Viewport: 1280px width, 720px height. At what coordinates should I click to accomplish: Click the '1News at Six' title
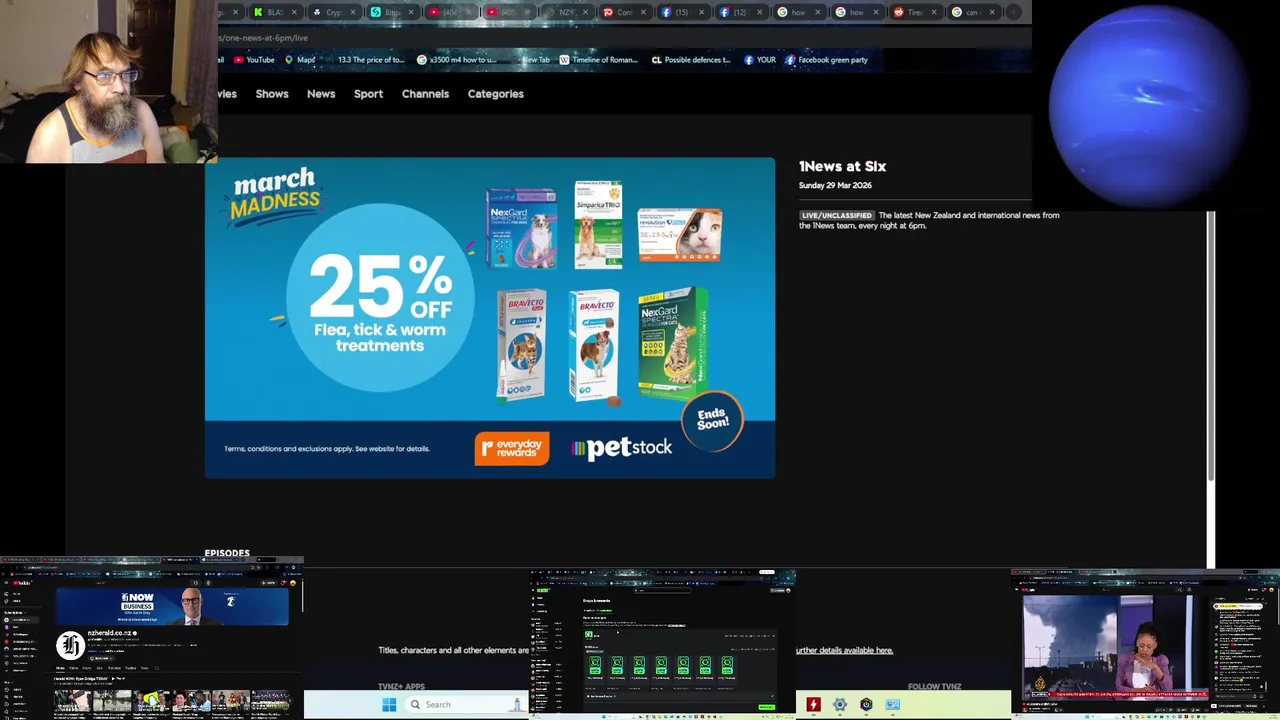pyautogui.click(x=842, y=167)
